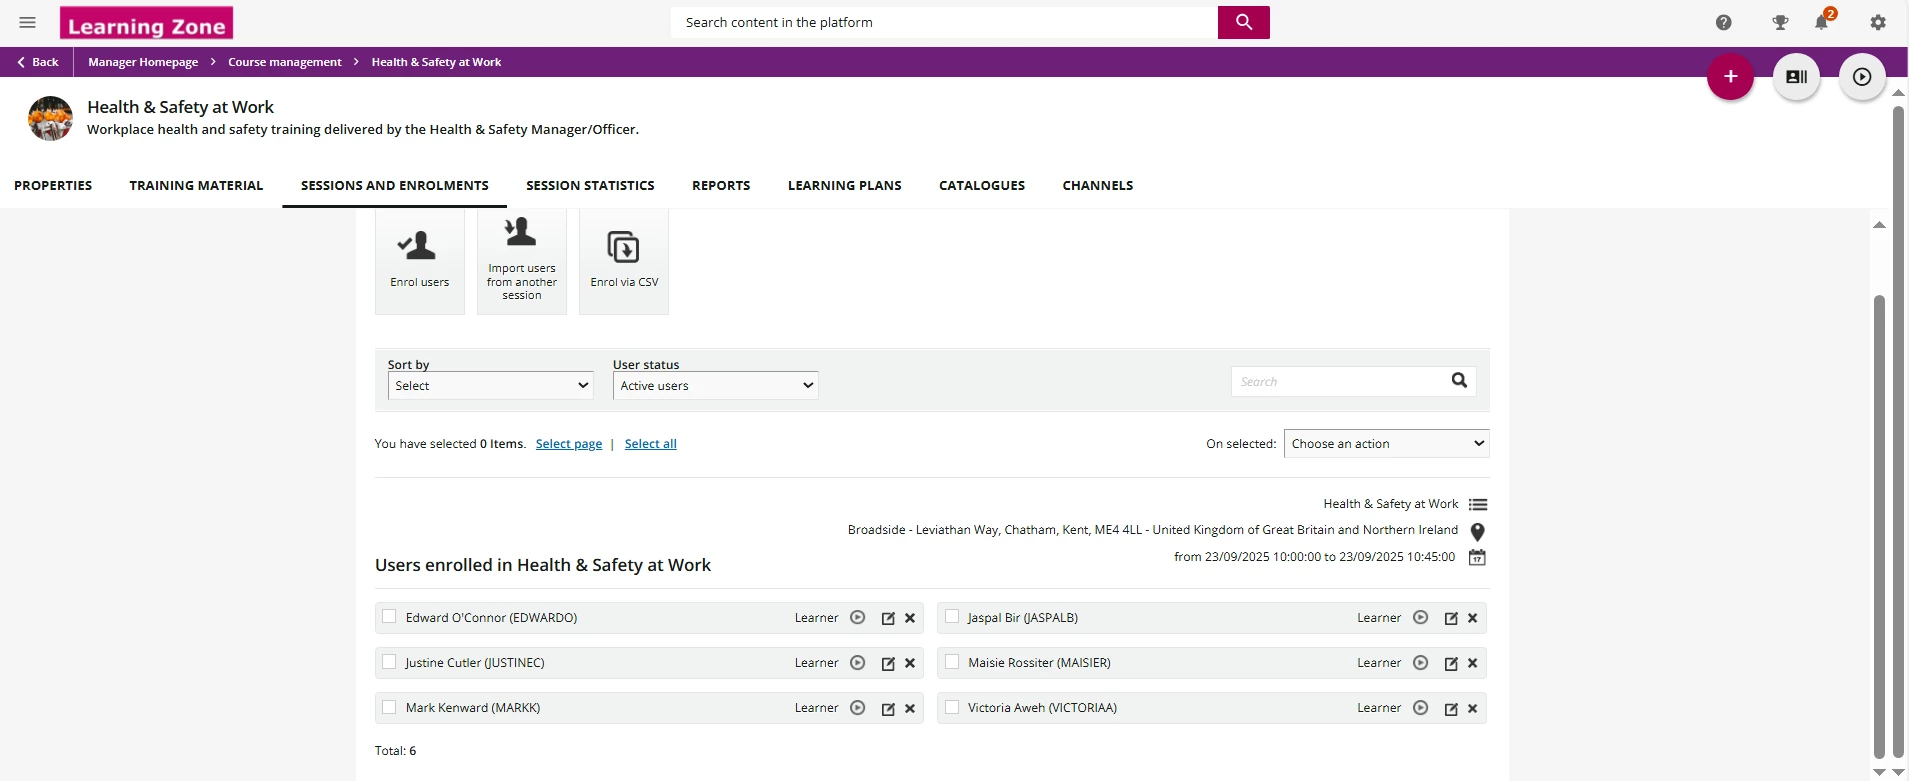Viewport: 1909px width, 781px height.
Task: Click the Health & Safety at Work breadcrumb
Action: click(436, 62)
